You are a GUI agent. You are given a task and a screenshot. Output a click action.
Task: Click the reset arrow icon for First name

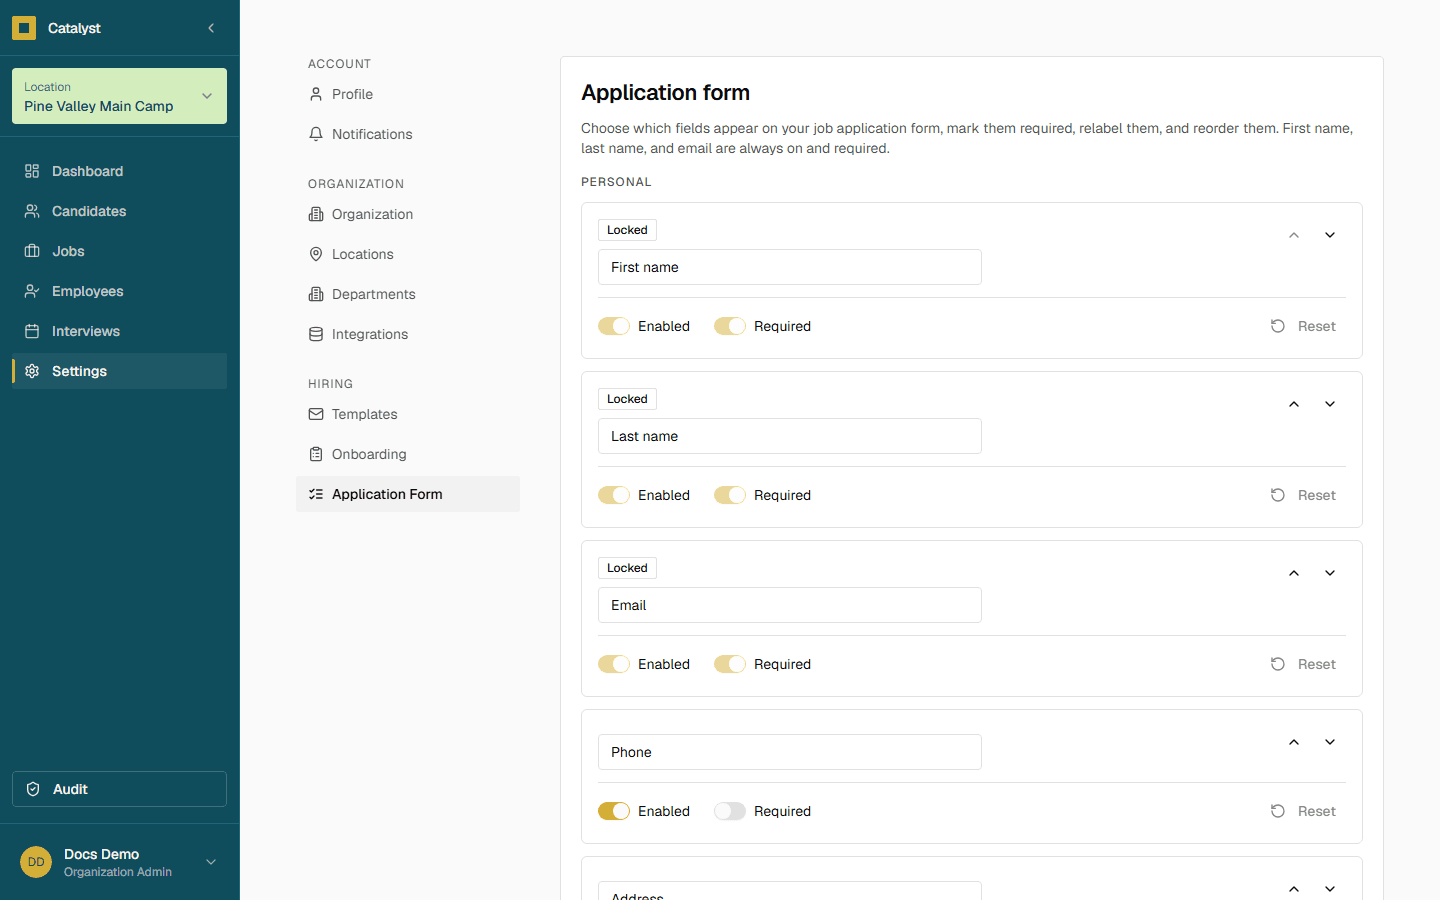pos(1278,326)
